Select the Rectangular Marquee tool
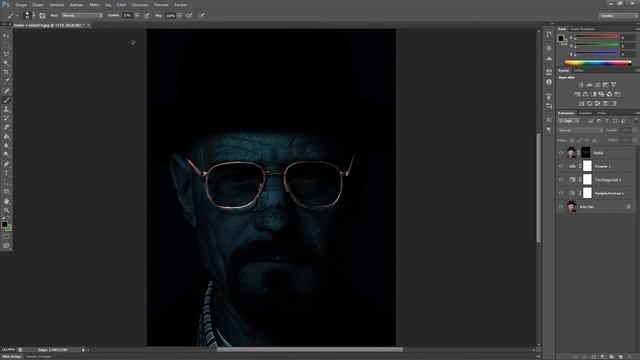The image size is (640, 360). (6, 45)
